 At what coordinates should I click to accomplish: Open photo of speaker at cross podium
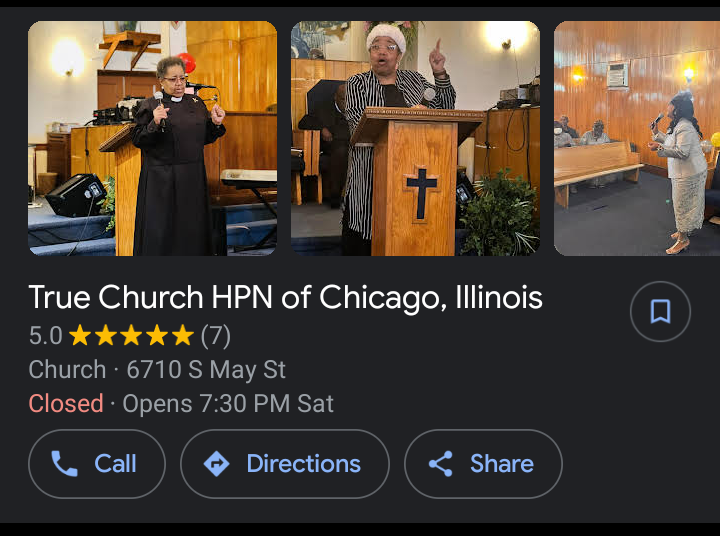click(416, 138)
